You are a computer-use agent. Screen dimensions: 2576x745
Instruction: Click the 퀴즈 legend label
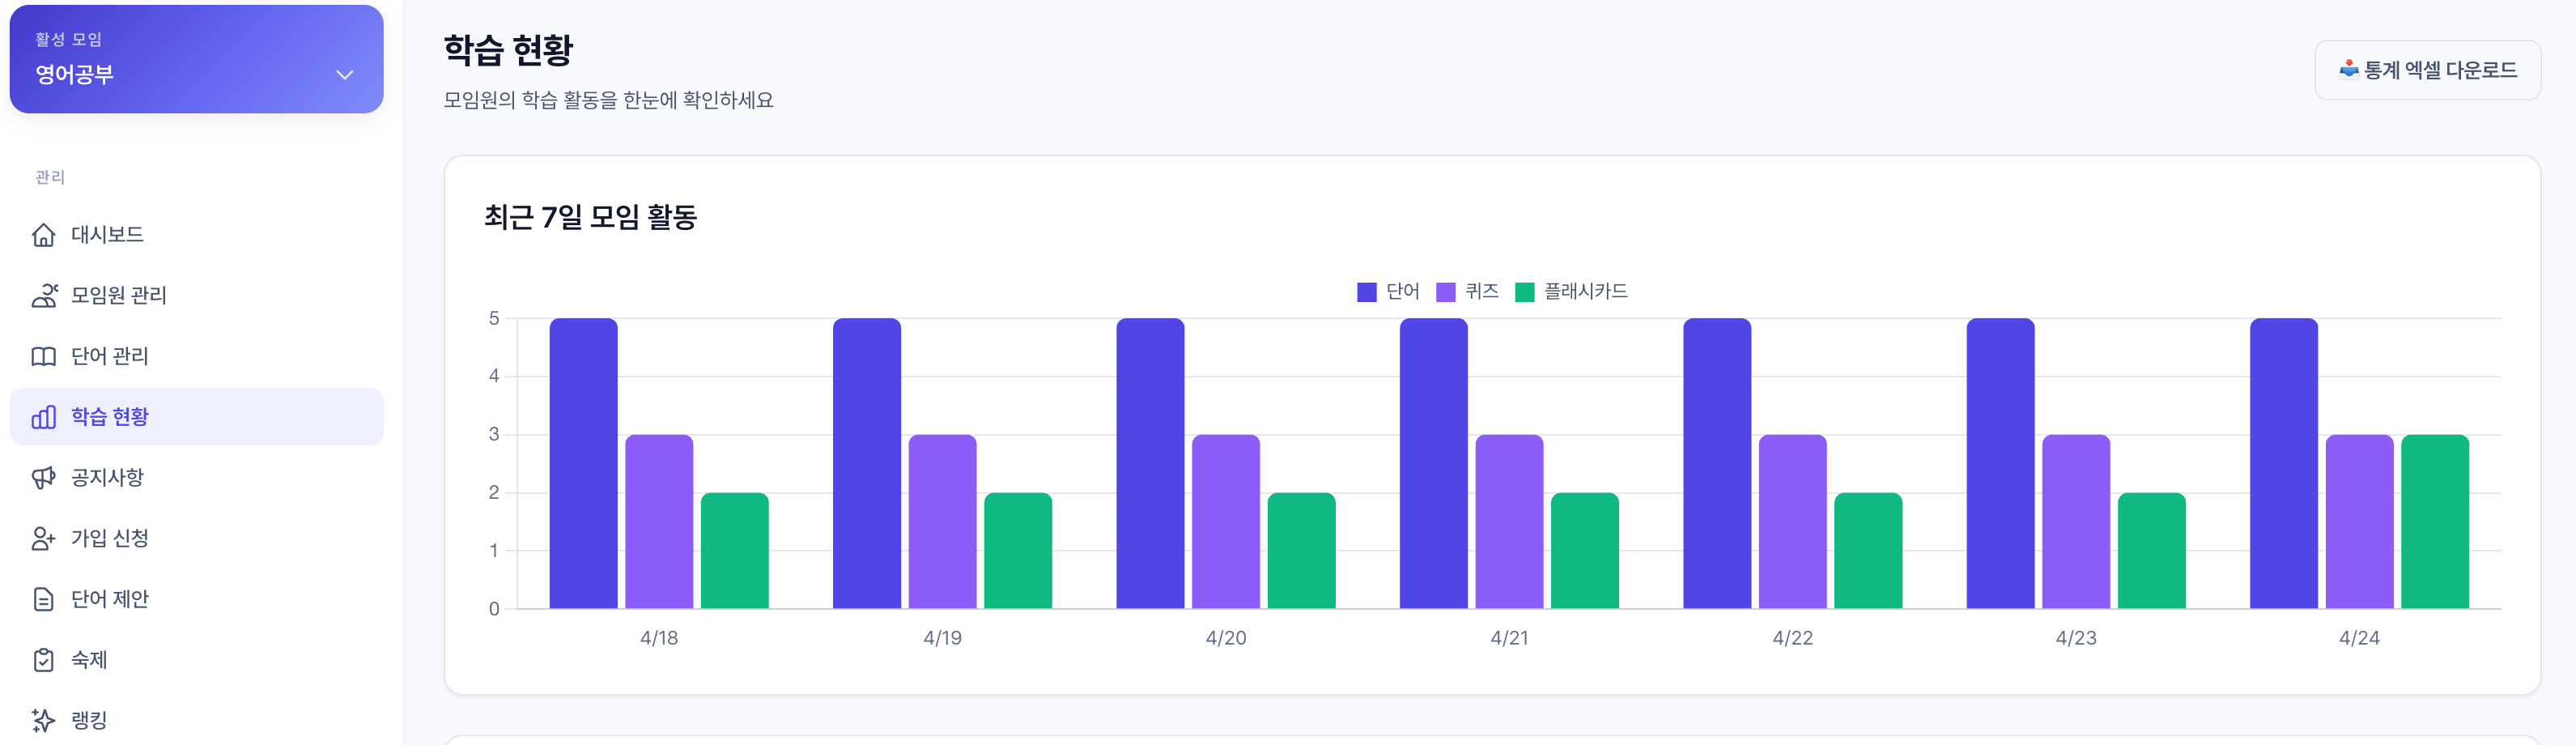(1482, 292)
